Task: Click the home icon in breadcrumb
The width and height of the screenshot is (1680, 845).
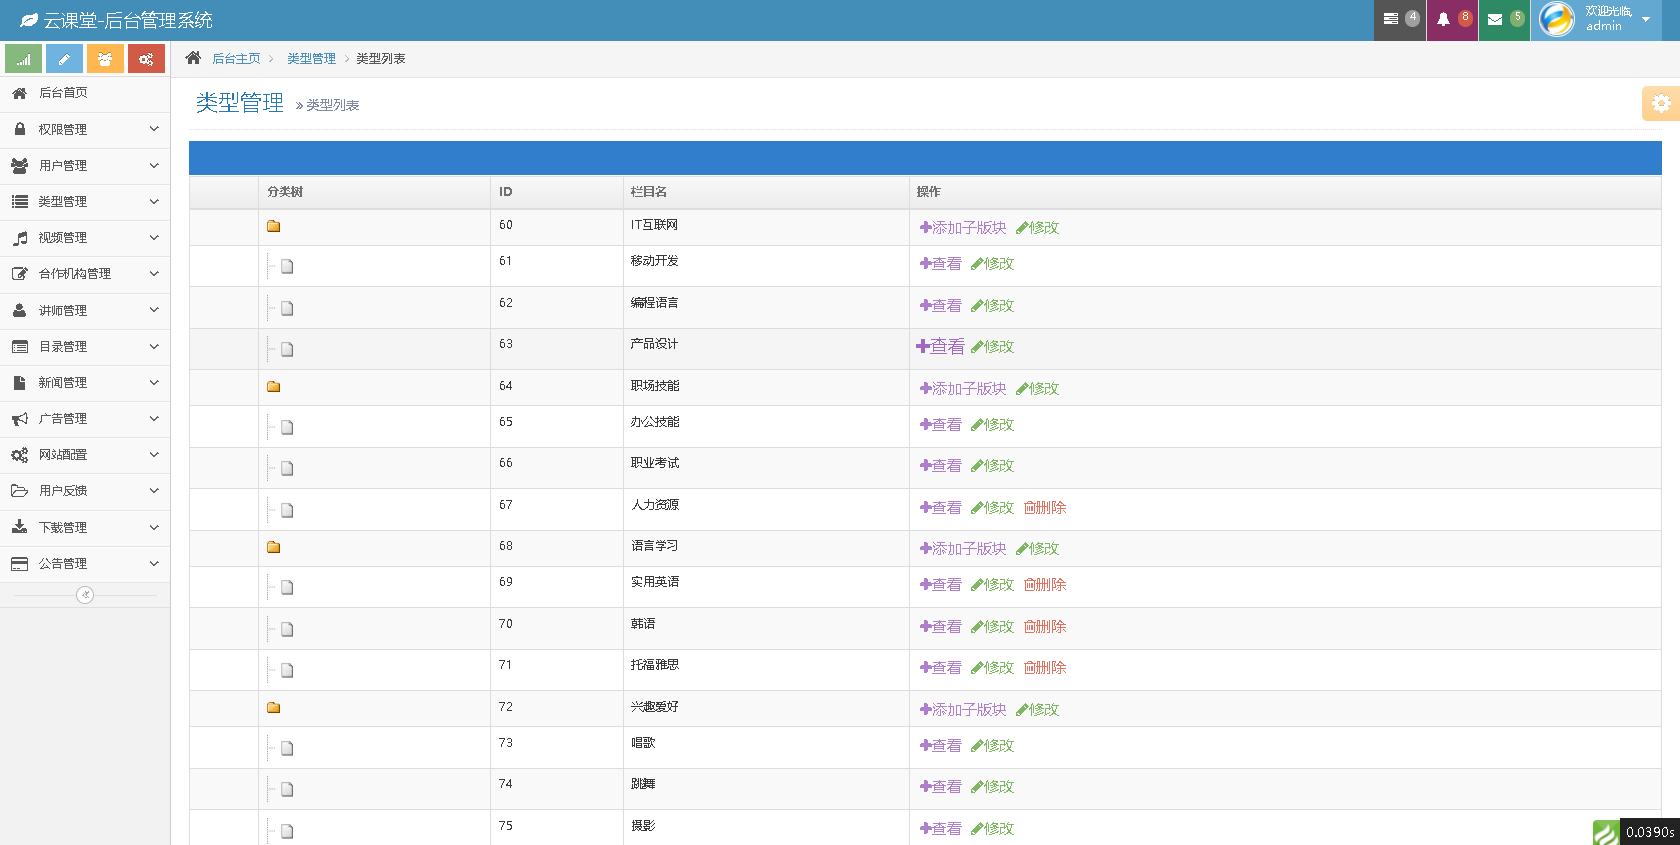Action: (x=193, y=58)
